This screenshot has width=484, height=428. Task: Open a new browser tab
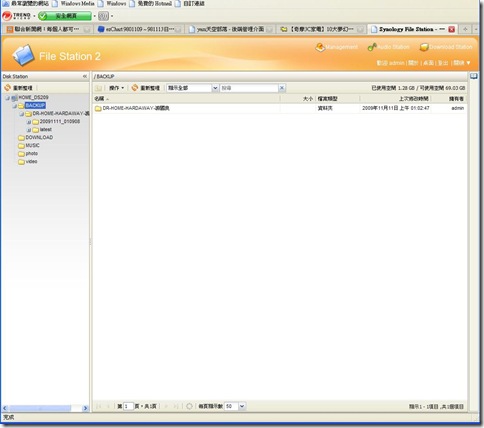coord(465,29)
